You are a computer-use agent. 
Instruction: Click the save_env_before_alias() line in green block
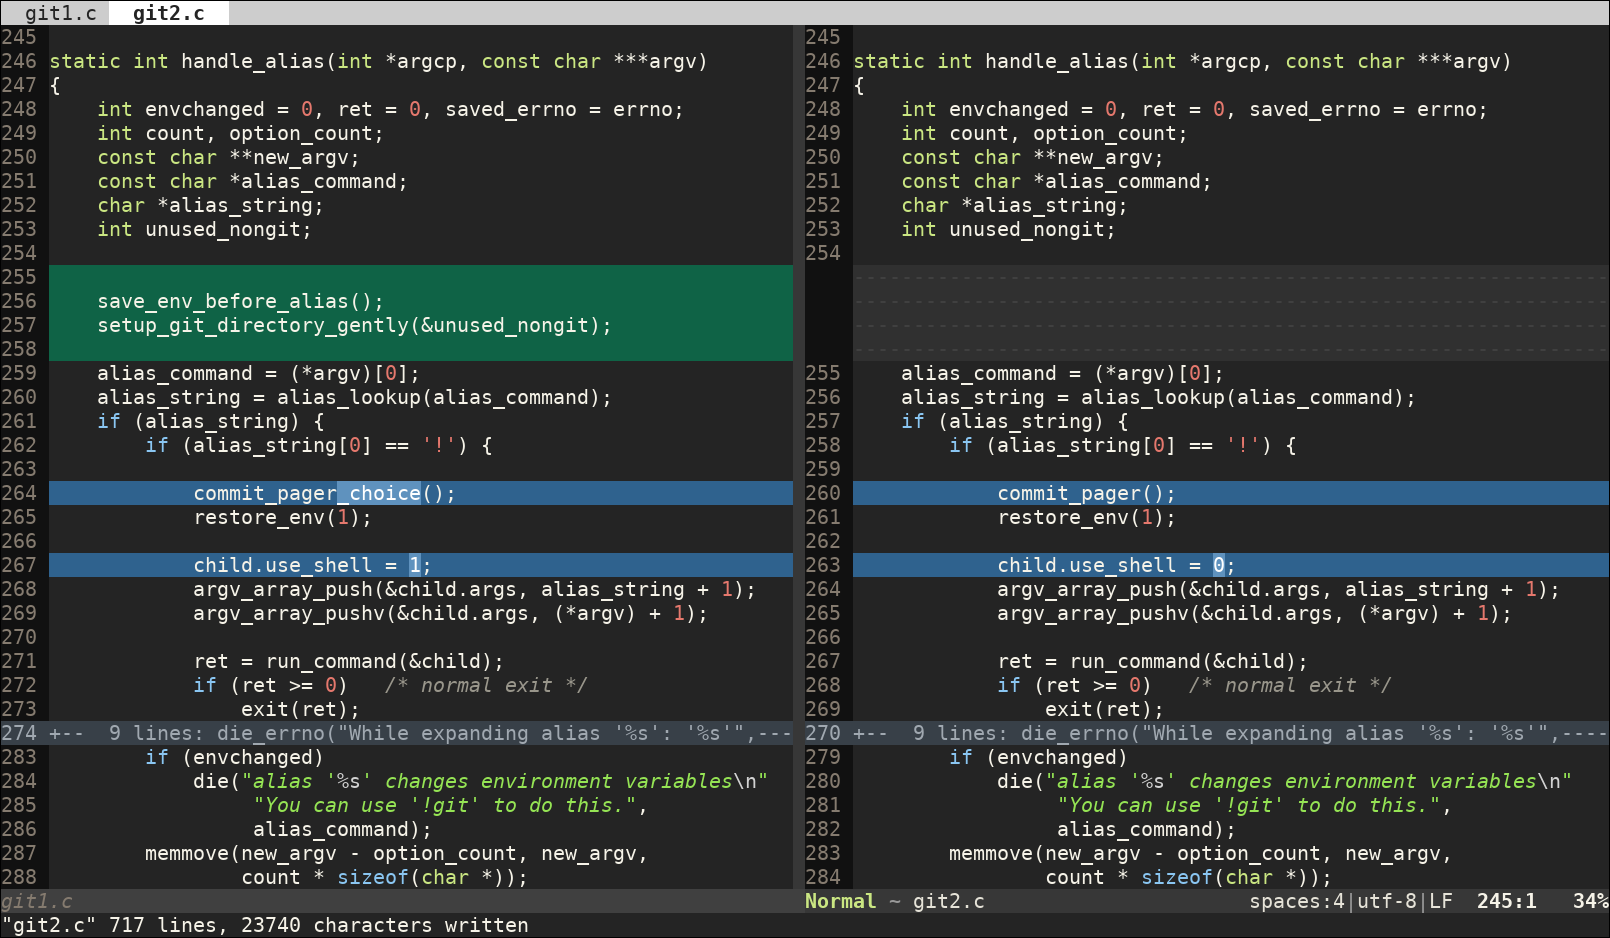[x=240, y=301]
